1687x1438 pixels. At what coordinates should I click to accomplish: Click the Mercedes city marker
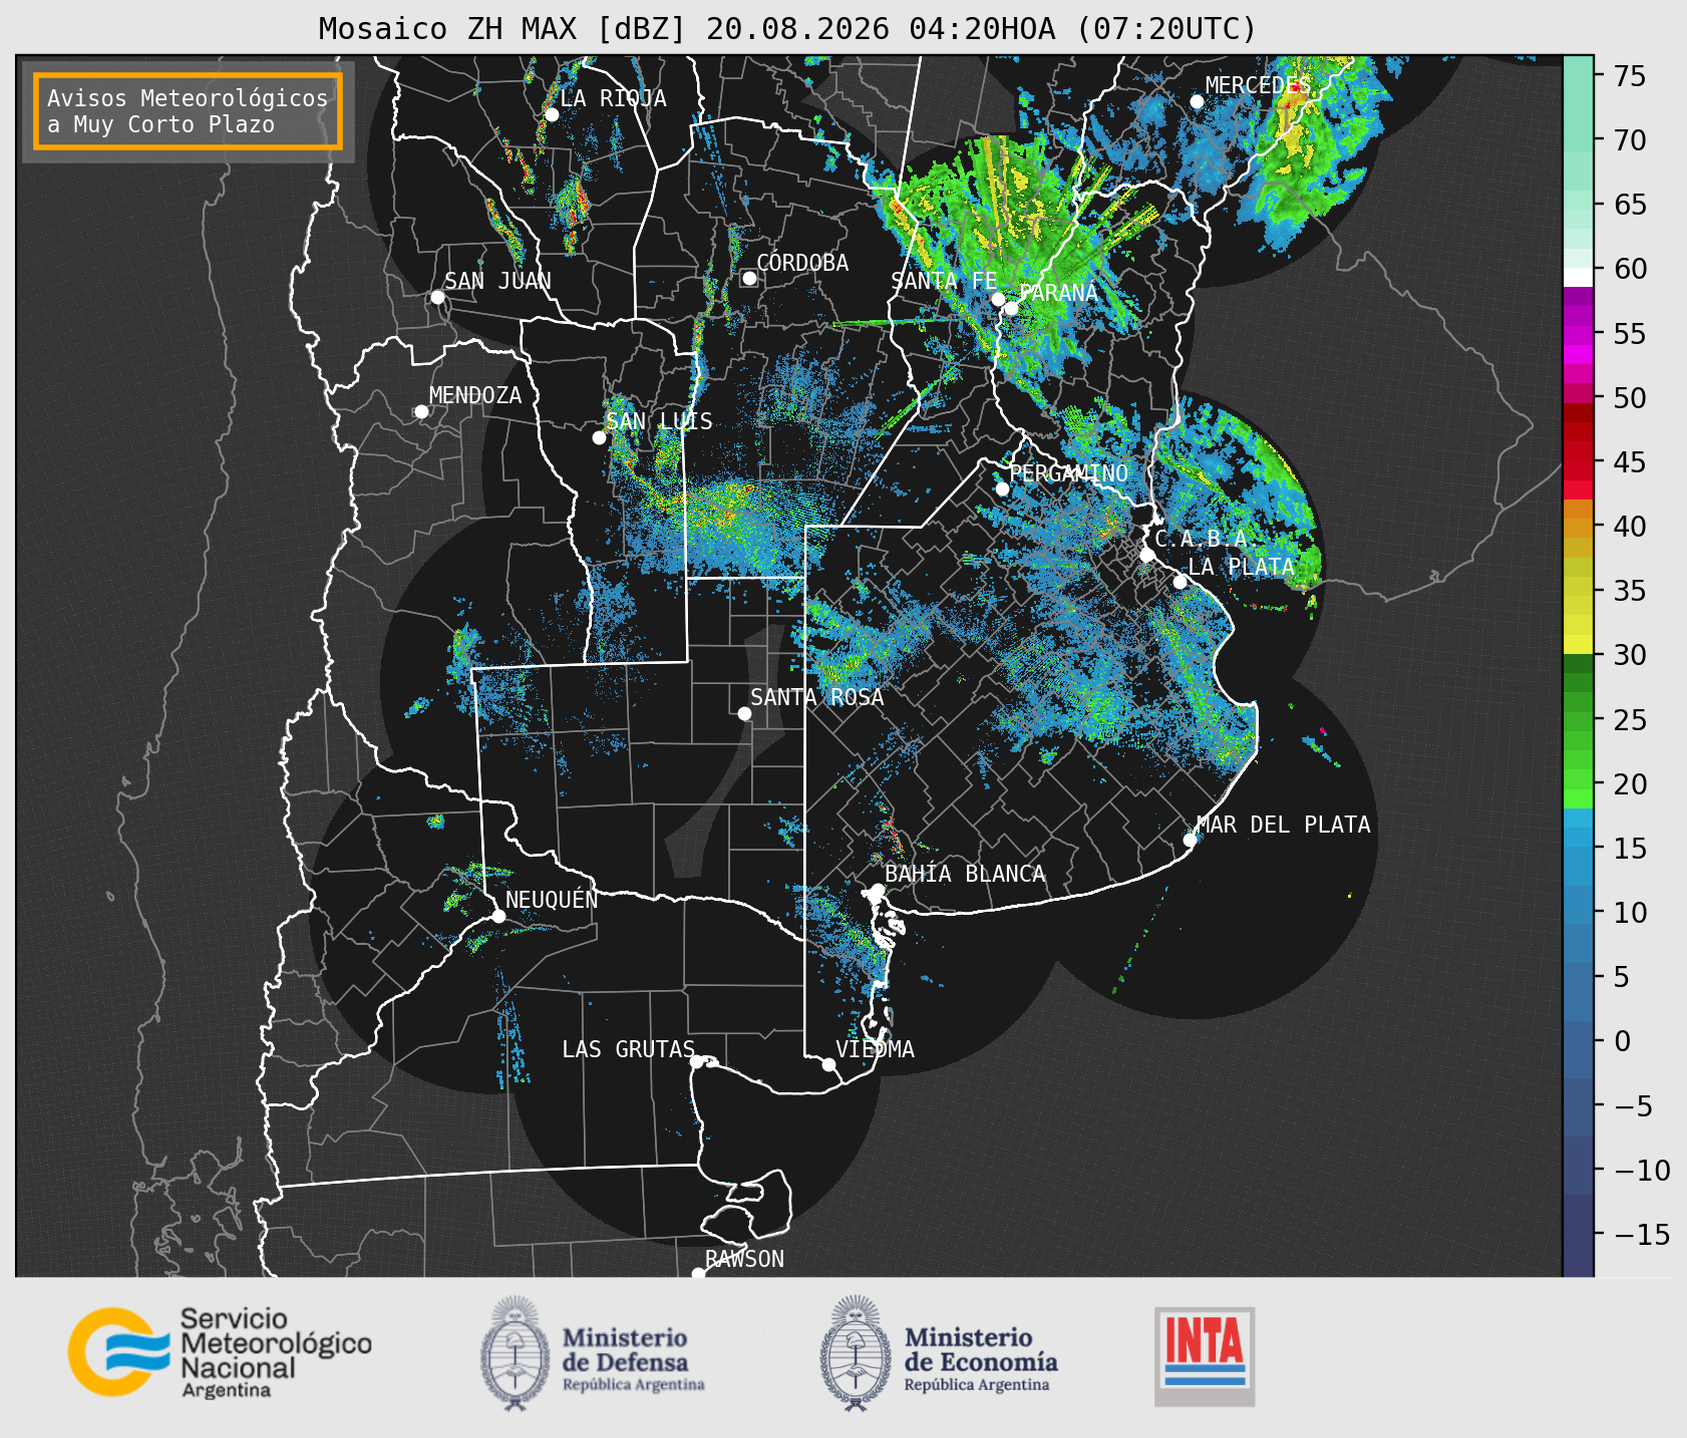tap(1196, 102)
